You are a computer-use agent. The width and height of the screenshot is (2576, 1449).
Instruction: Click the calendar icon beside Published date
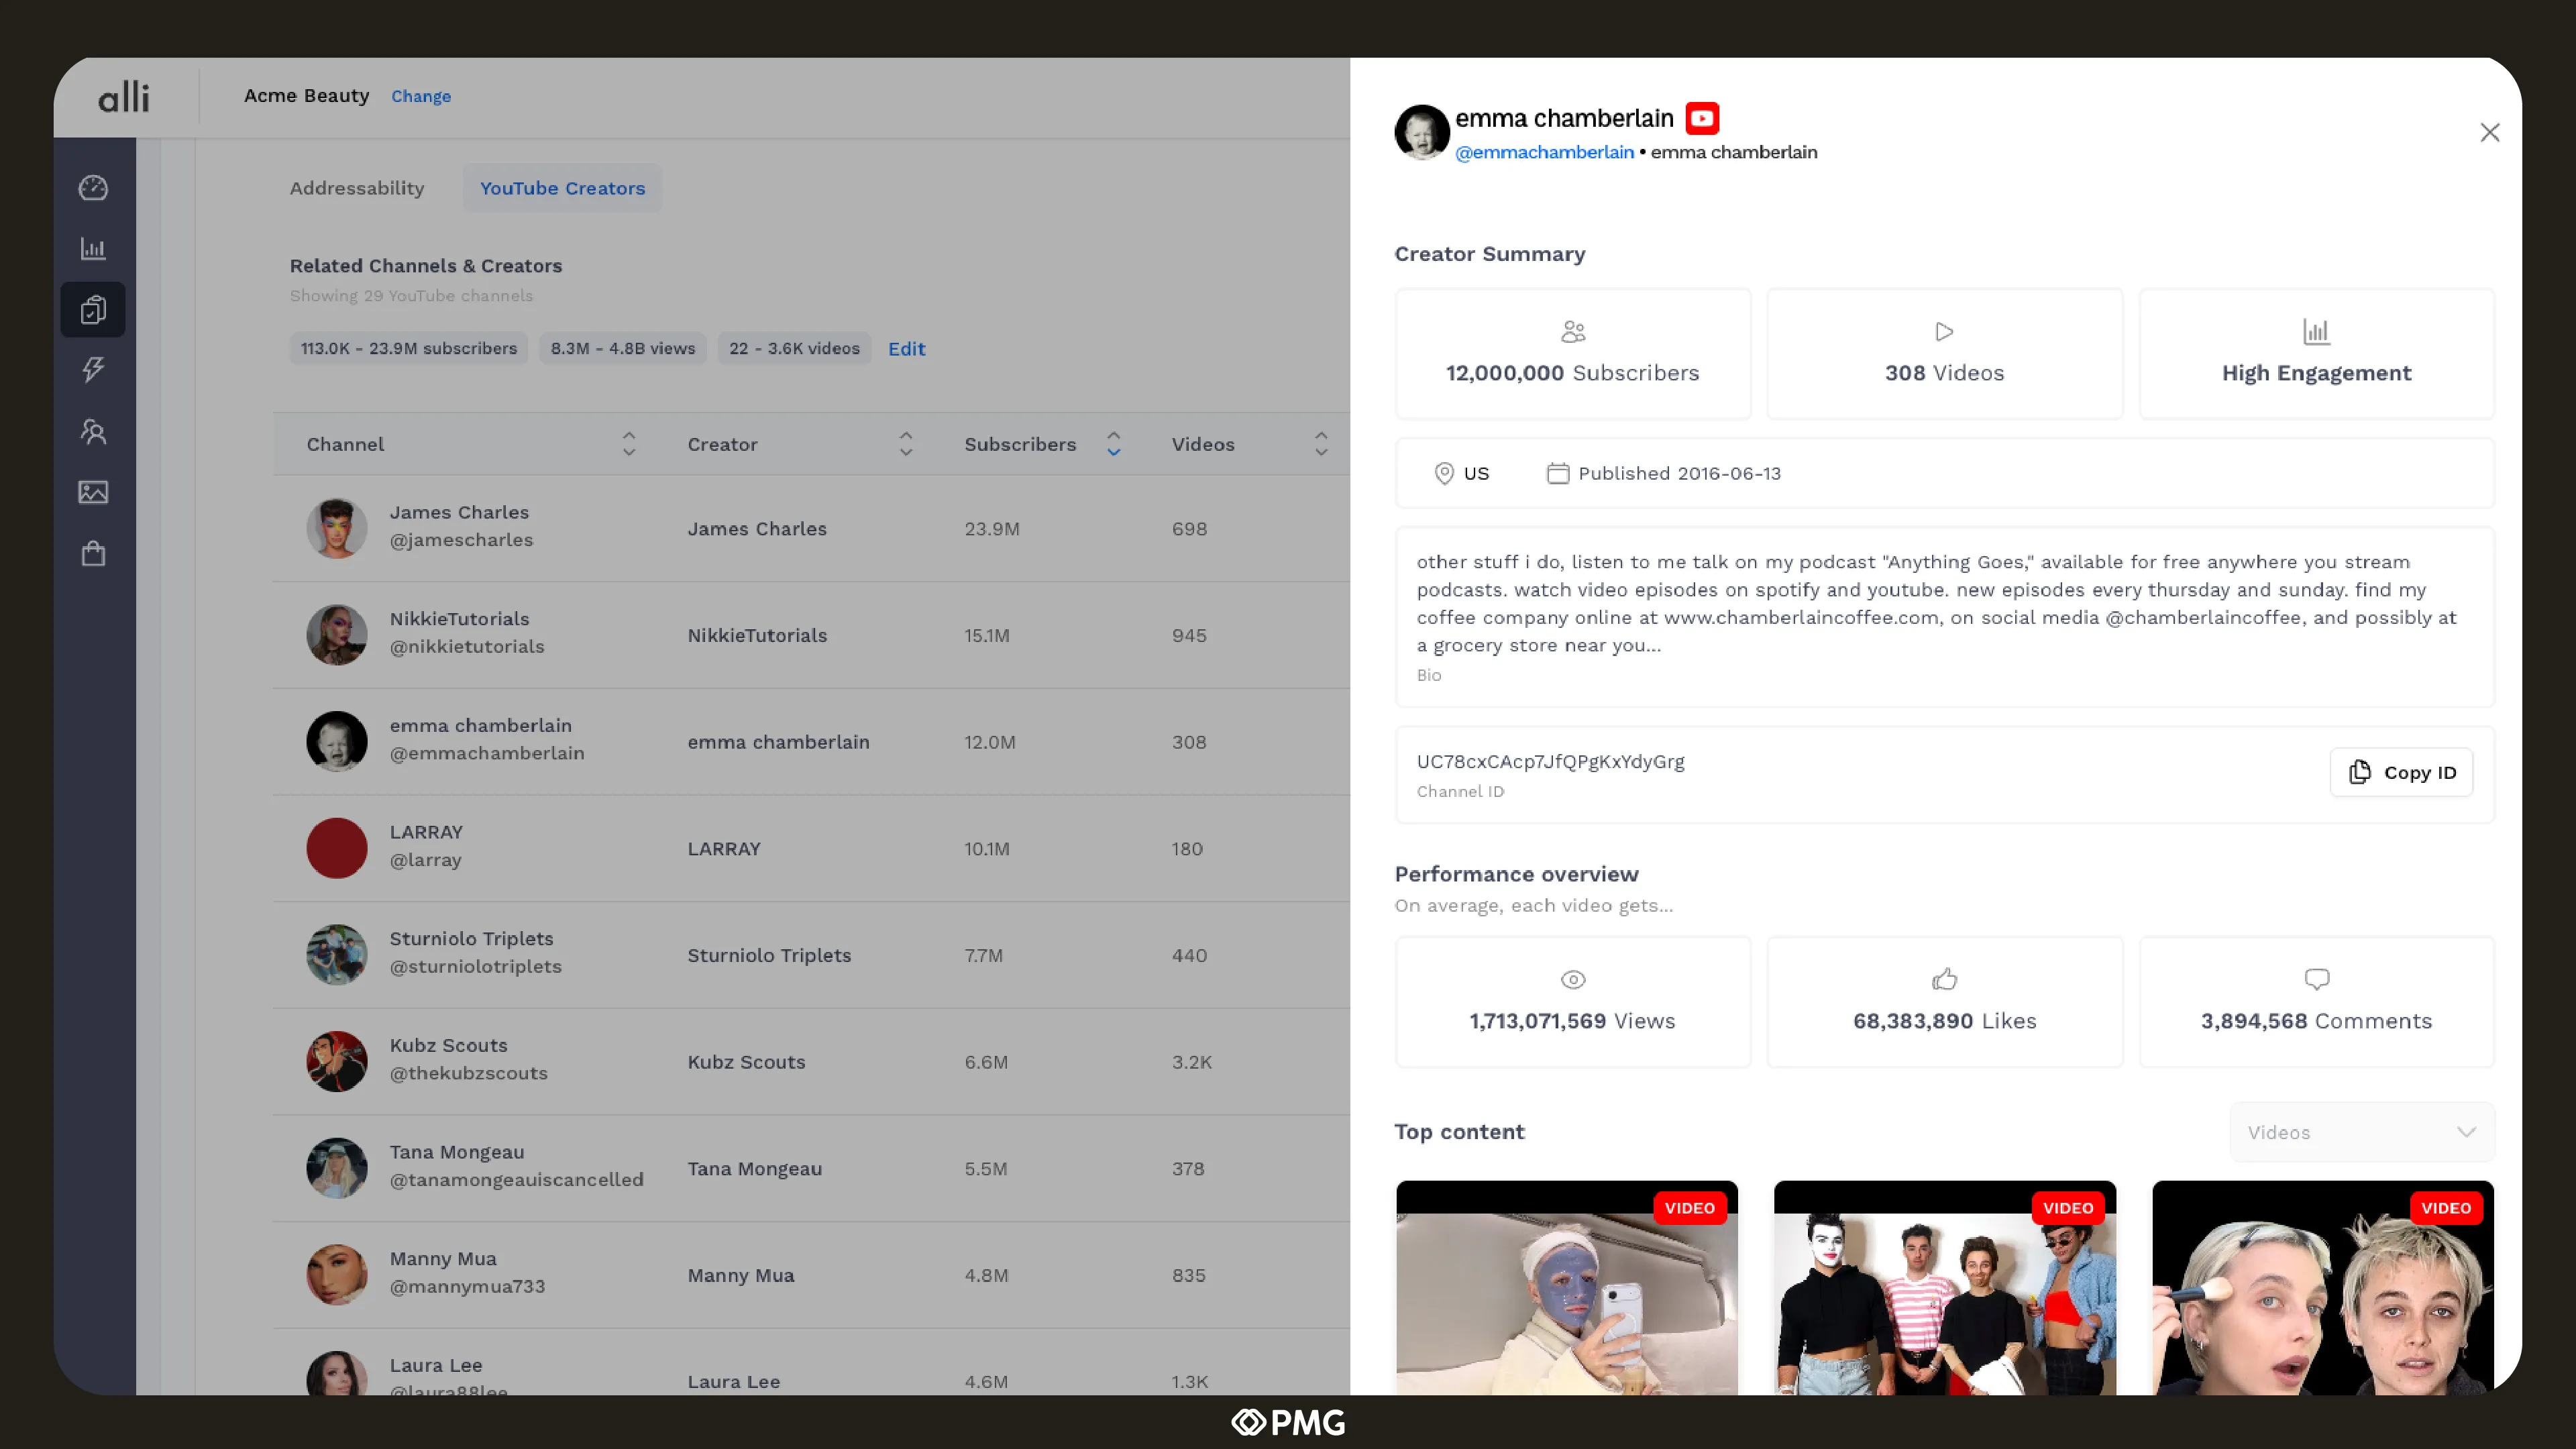click(1558, 473)
